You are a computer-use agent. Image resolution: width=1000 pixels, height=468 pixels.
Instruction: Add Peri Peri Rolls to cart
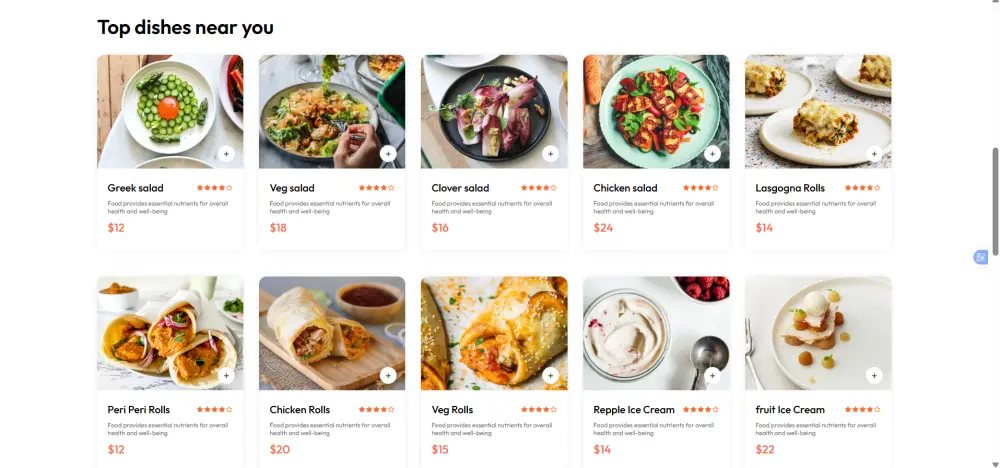(226, 376)
